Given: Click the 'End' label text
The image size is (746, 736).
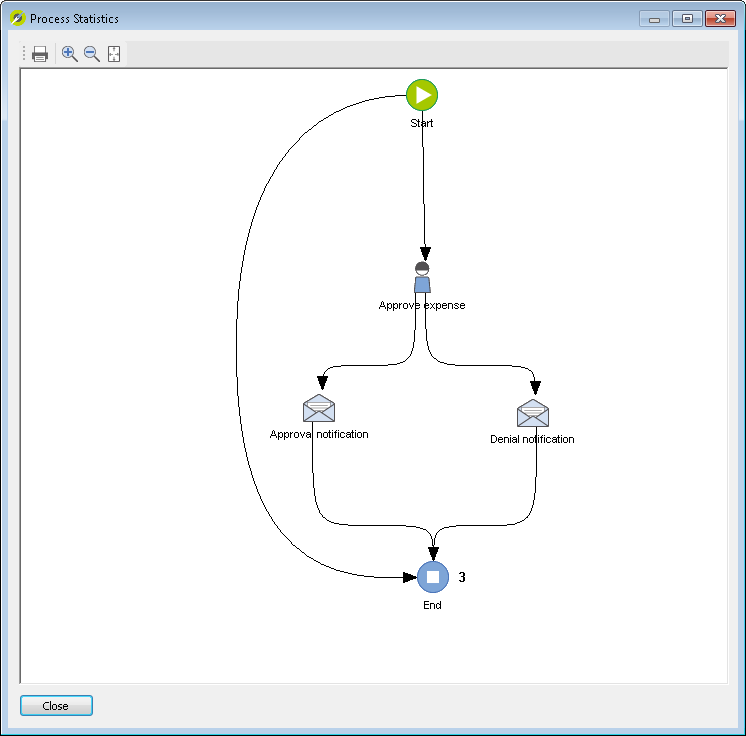Looking at the screenshot, I should point(432,605).
